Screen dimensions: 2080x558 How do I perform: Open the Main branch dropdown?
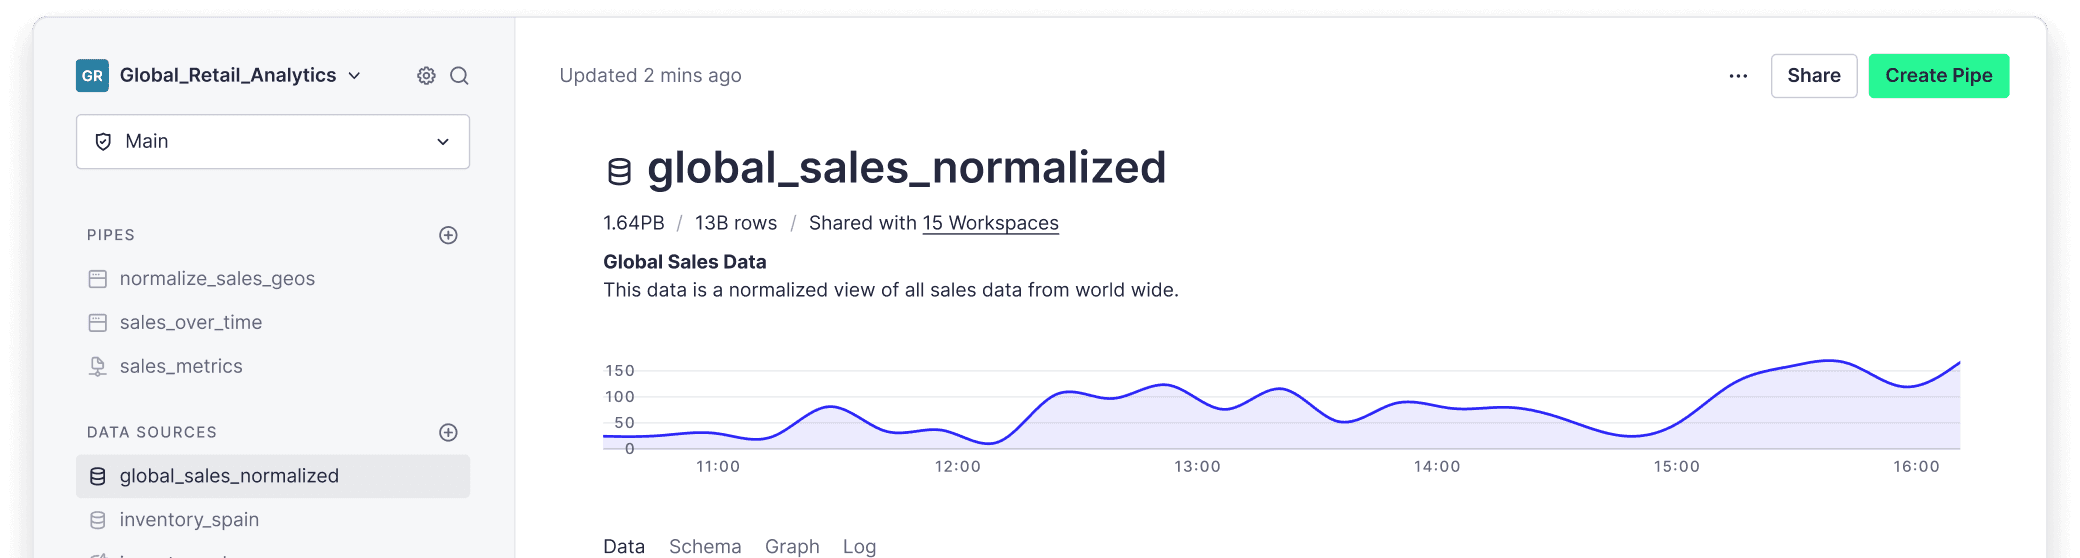click(x=273, y=141)
